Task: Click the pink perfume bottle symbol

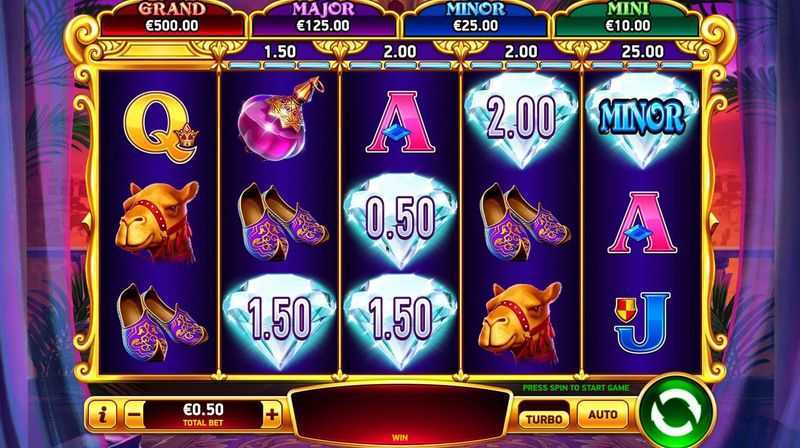Action: point(281,119)
